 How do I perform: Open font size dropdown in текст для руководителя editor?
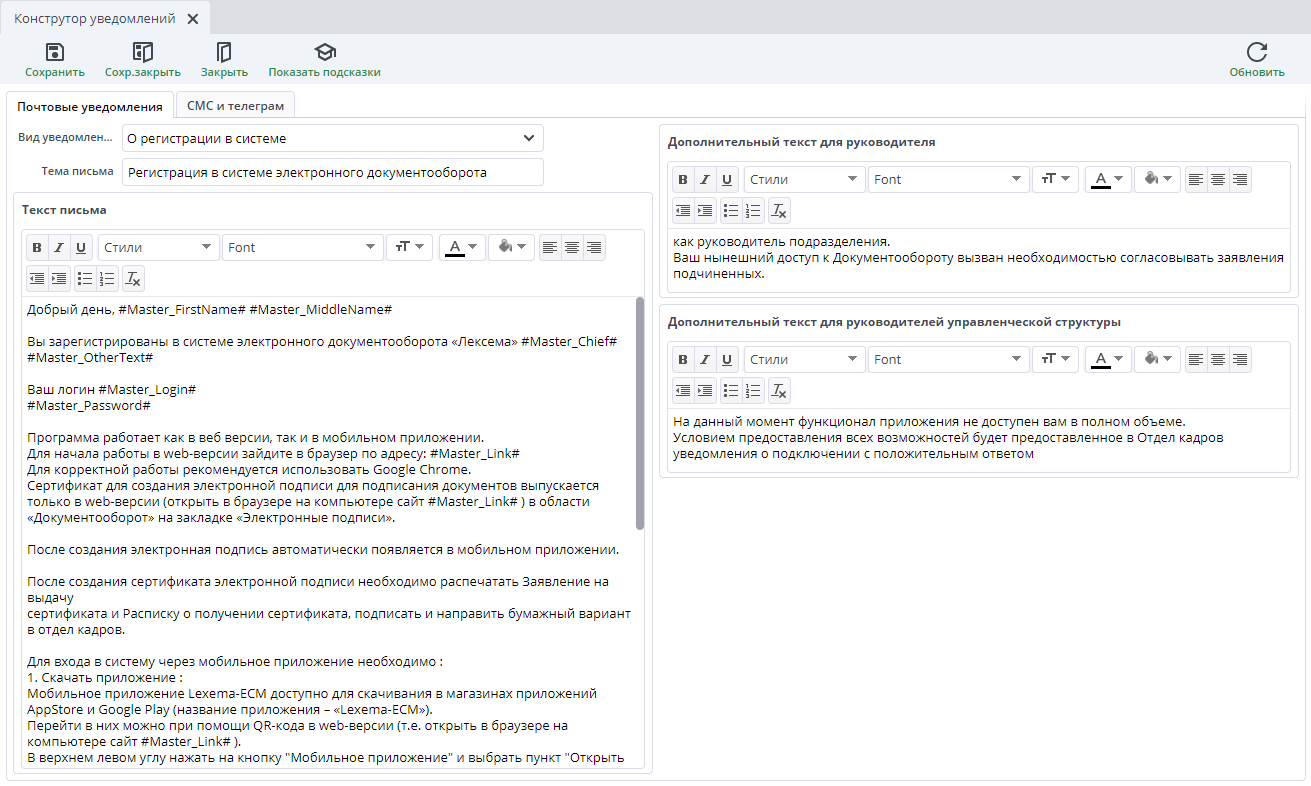coord(1055,179)
